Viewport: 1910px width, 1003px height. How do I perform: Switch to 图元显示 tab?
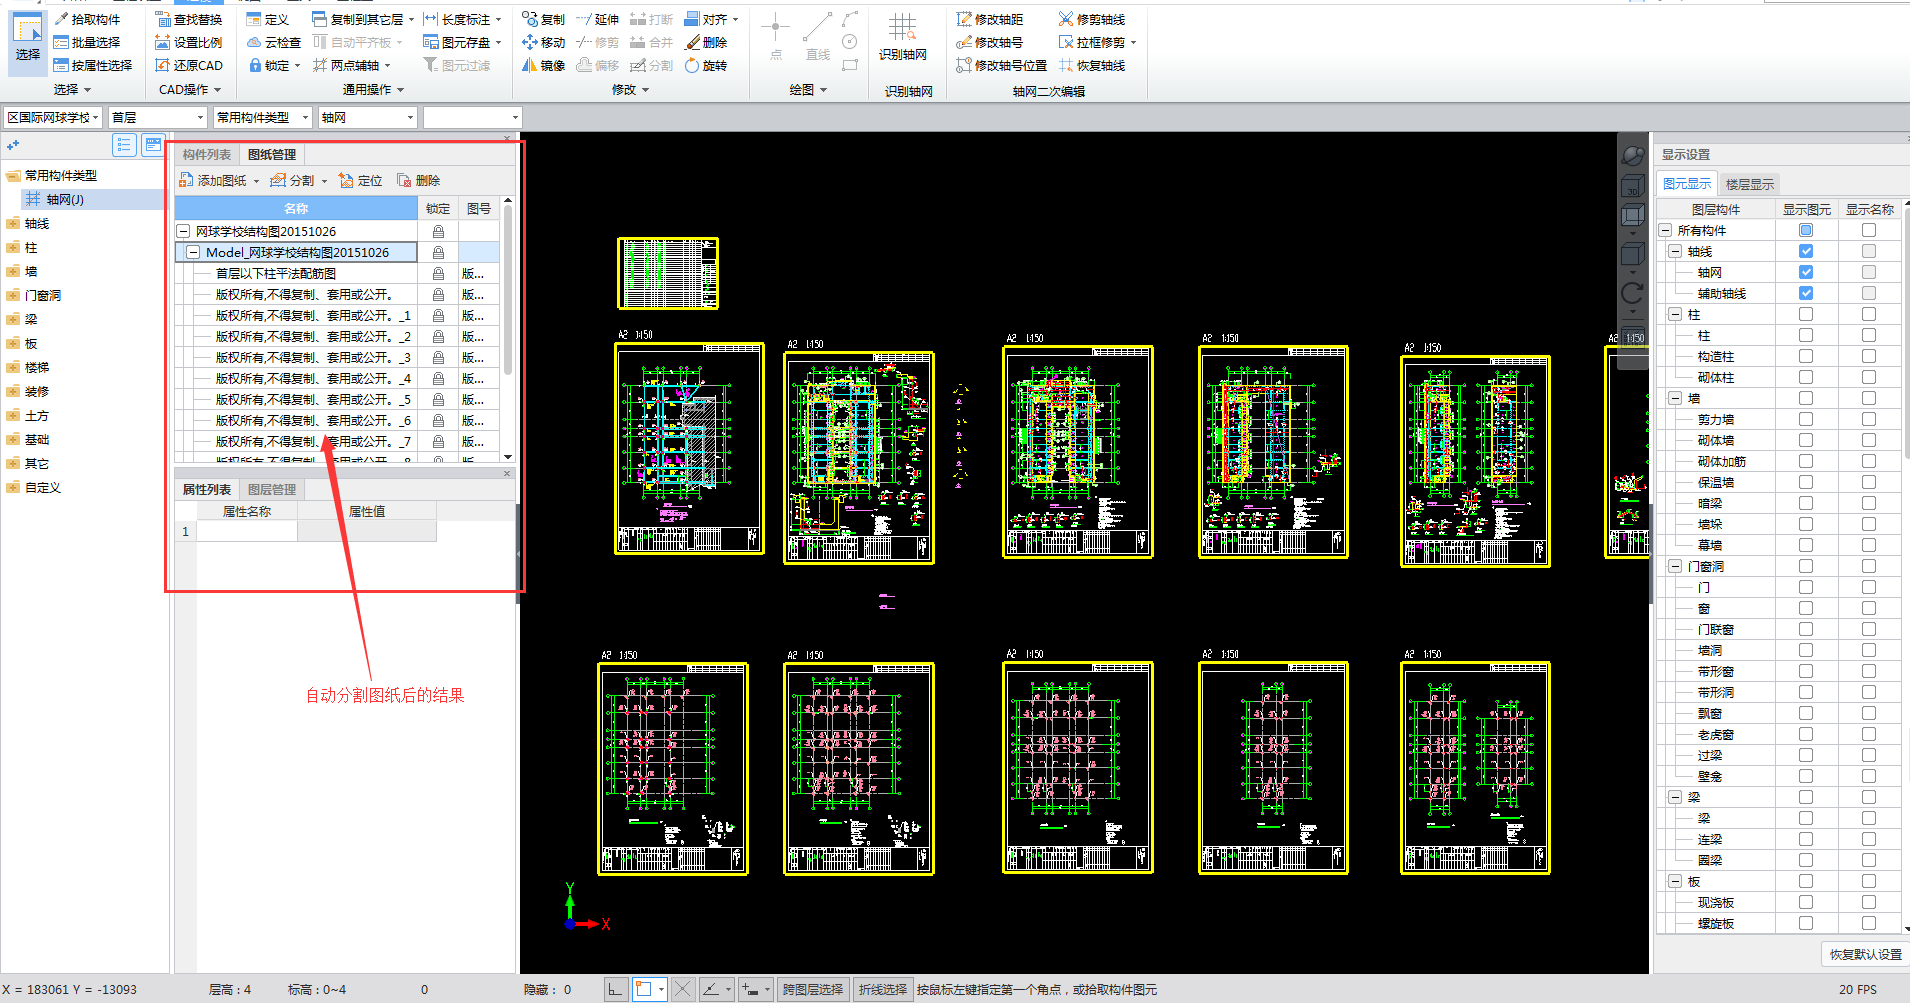[1687, 184]
